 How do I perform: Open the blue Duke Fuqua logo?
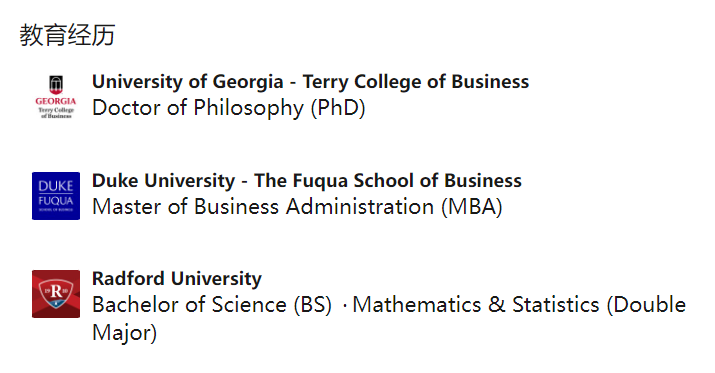tap(56, 196)
